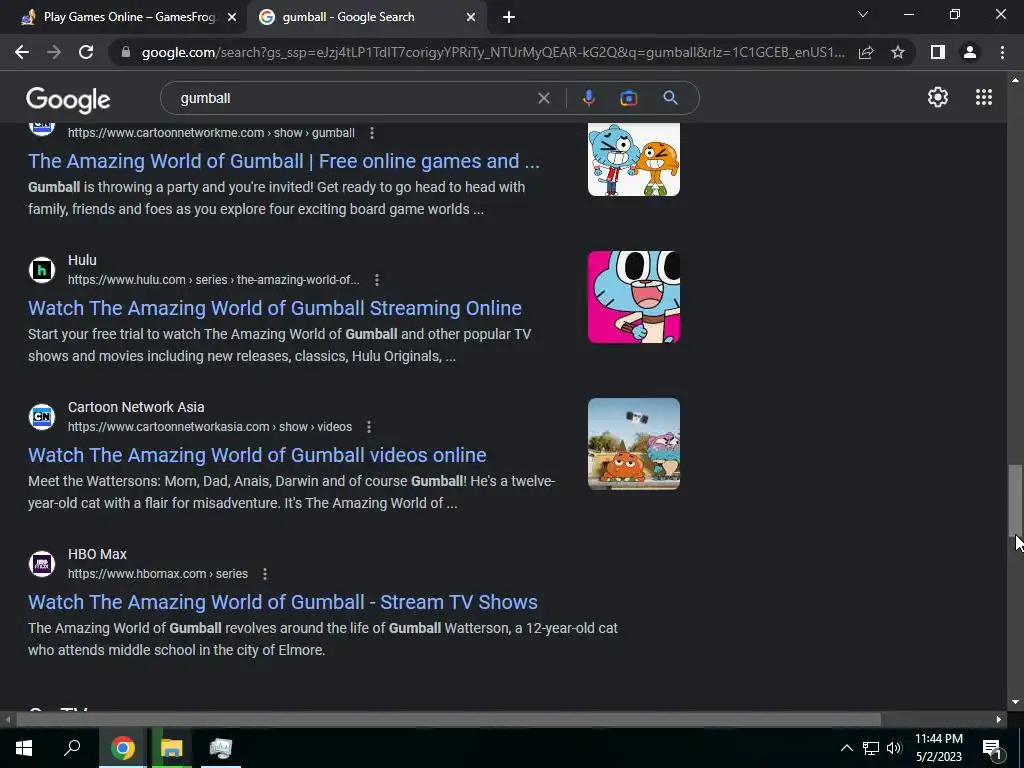Open the Windows Start menu

[24, 748]
